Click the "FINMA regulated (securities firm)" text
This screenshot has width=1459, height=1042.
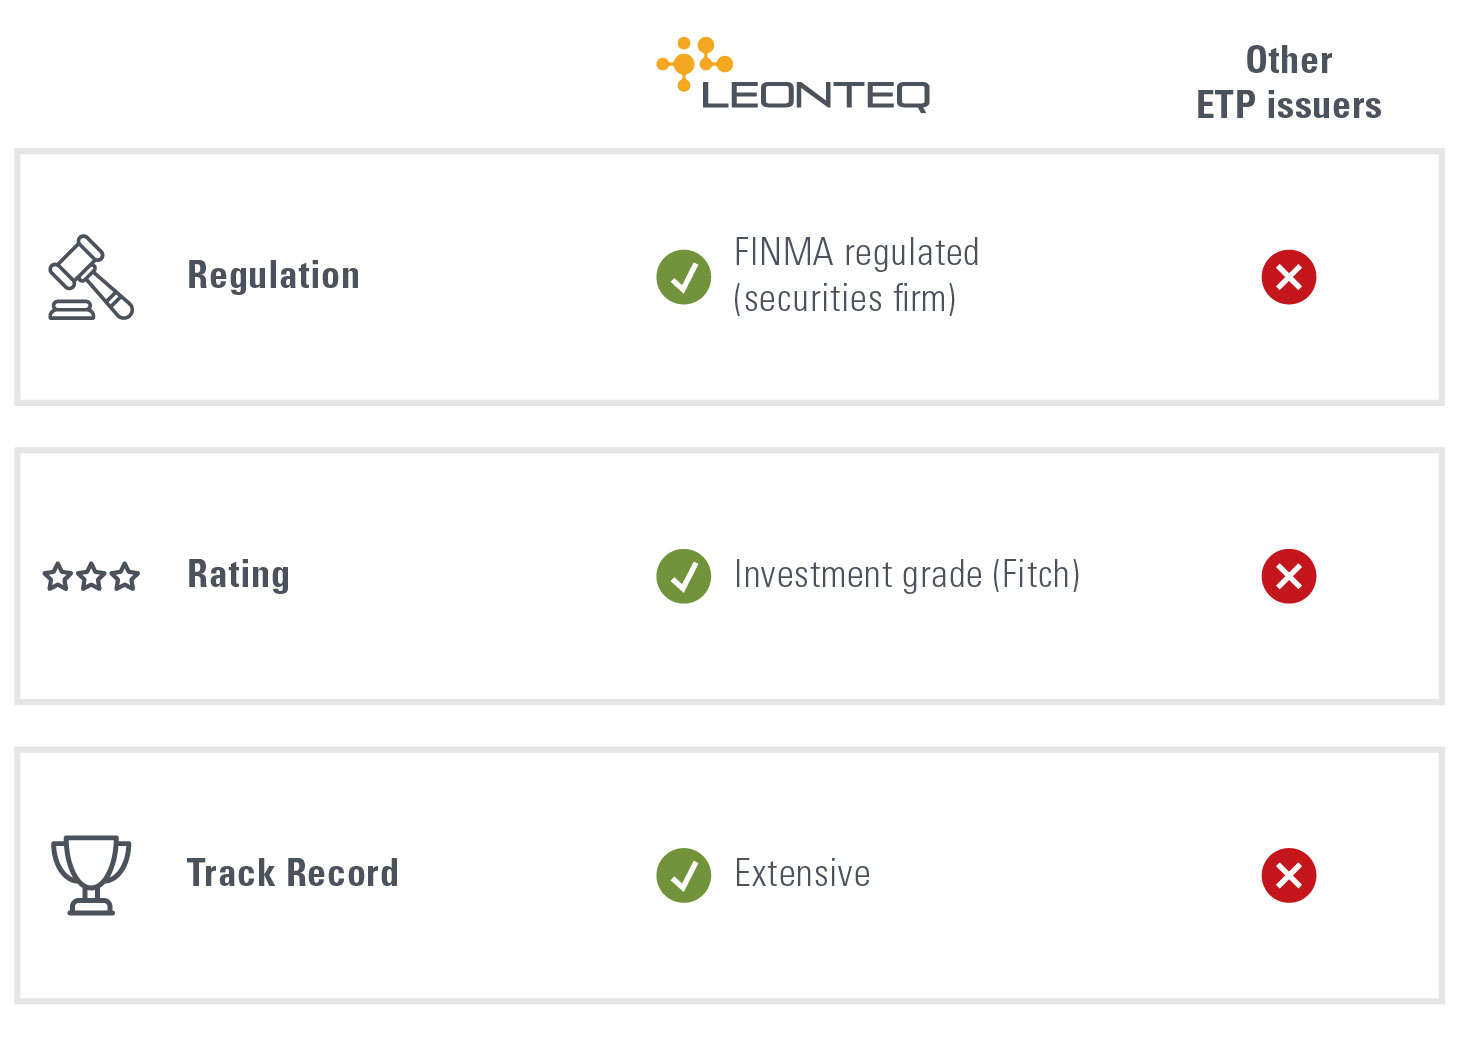[856, 275]
